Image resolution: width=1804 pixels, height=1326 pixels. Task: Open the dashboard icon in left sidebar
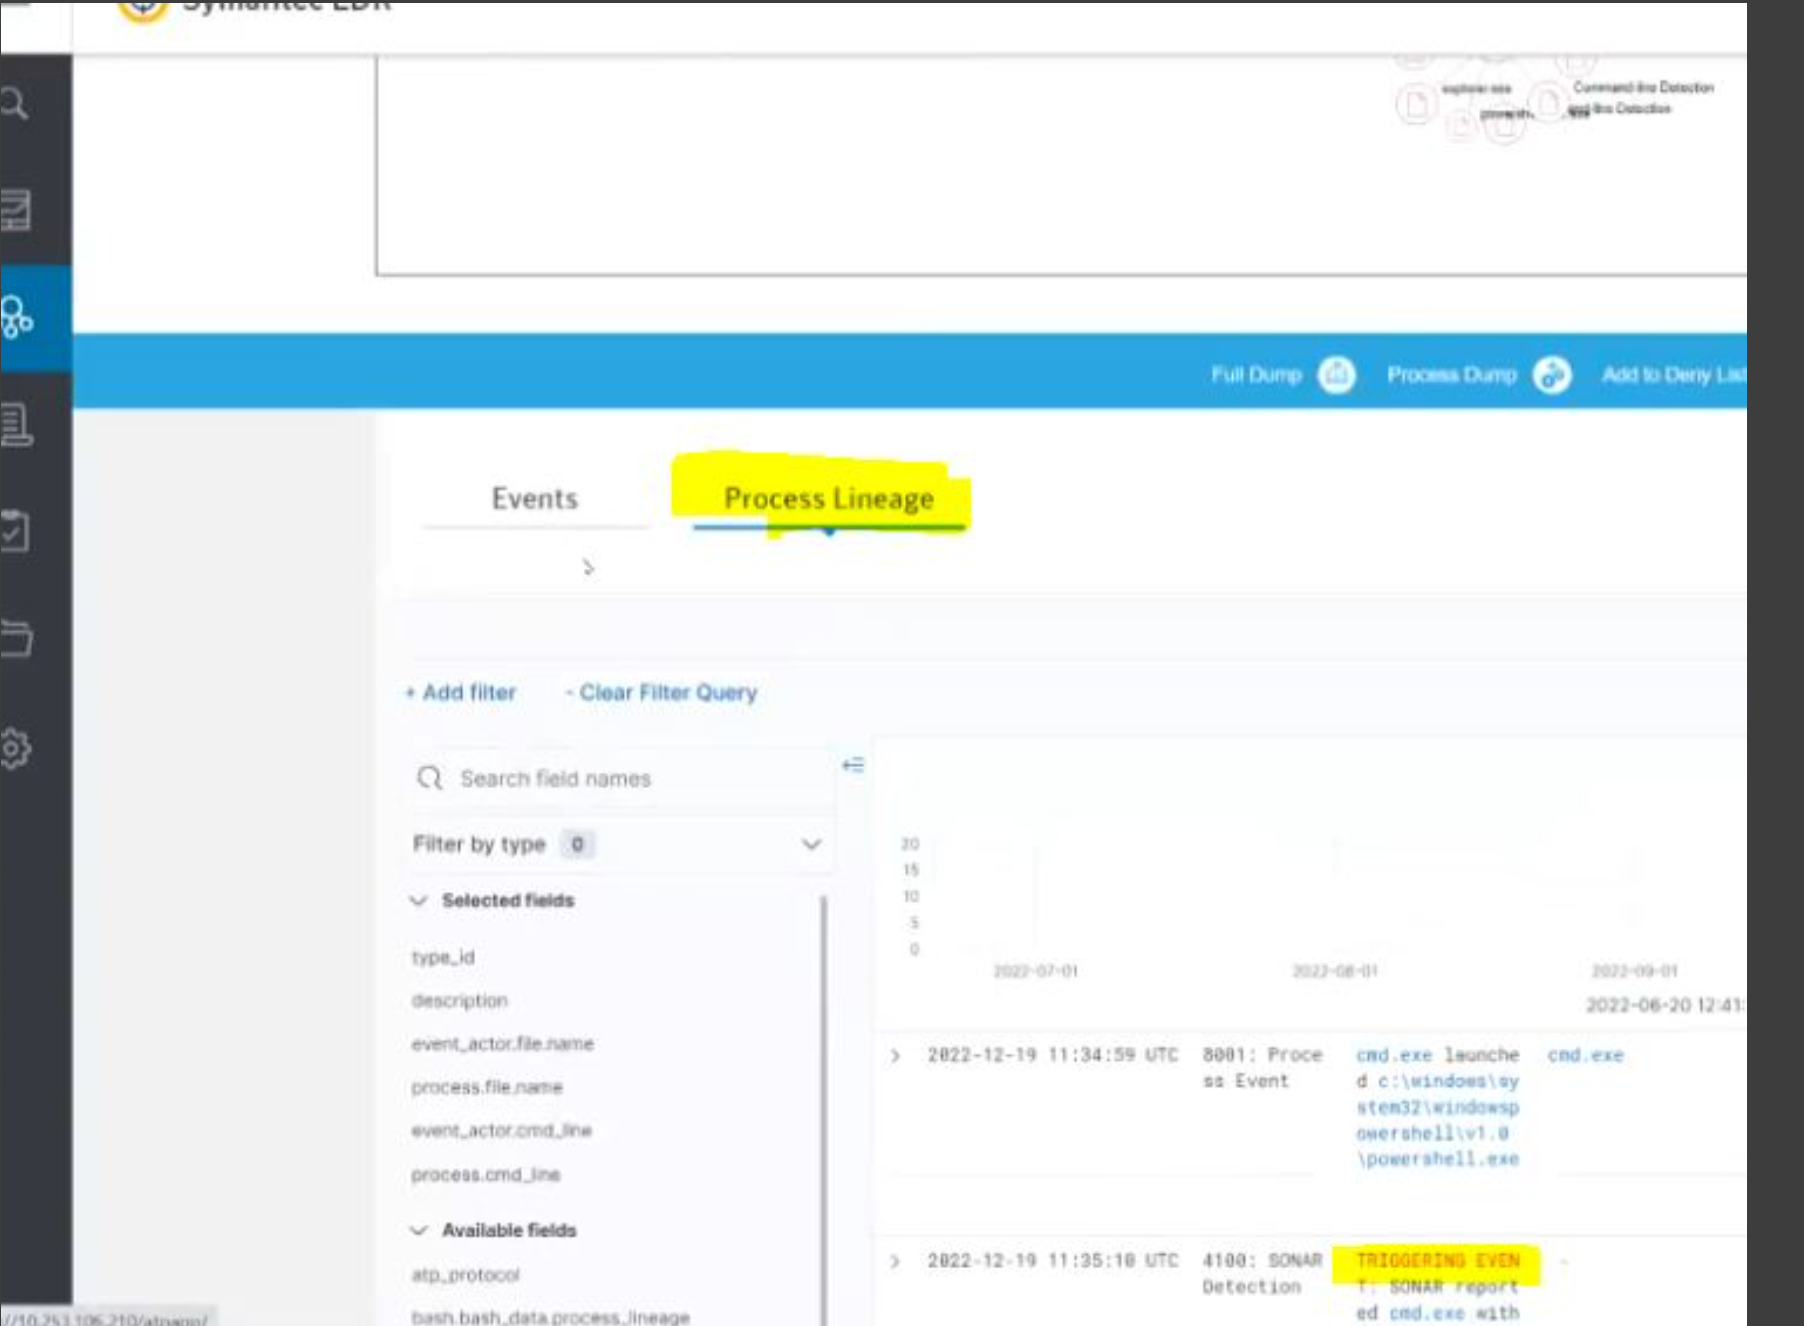15,210
